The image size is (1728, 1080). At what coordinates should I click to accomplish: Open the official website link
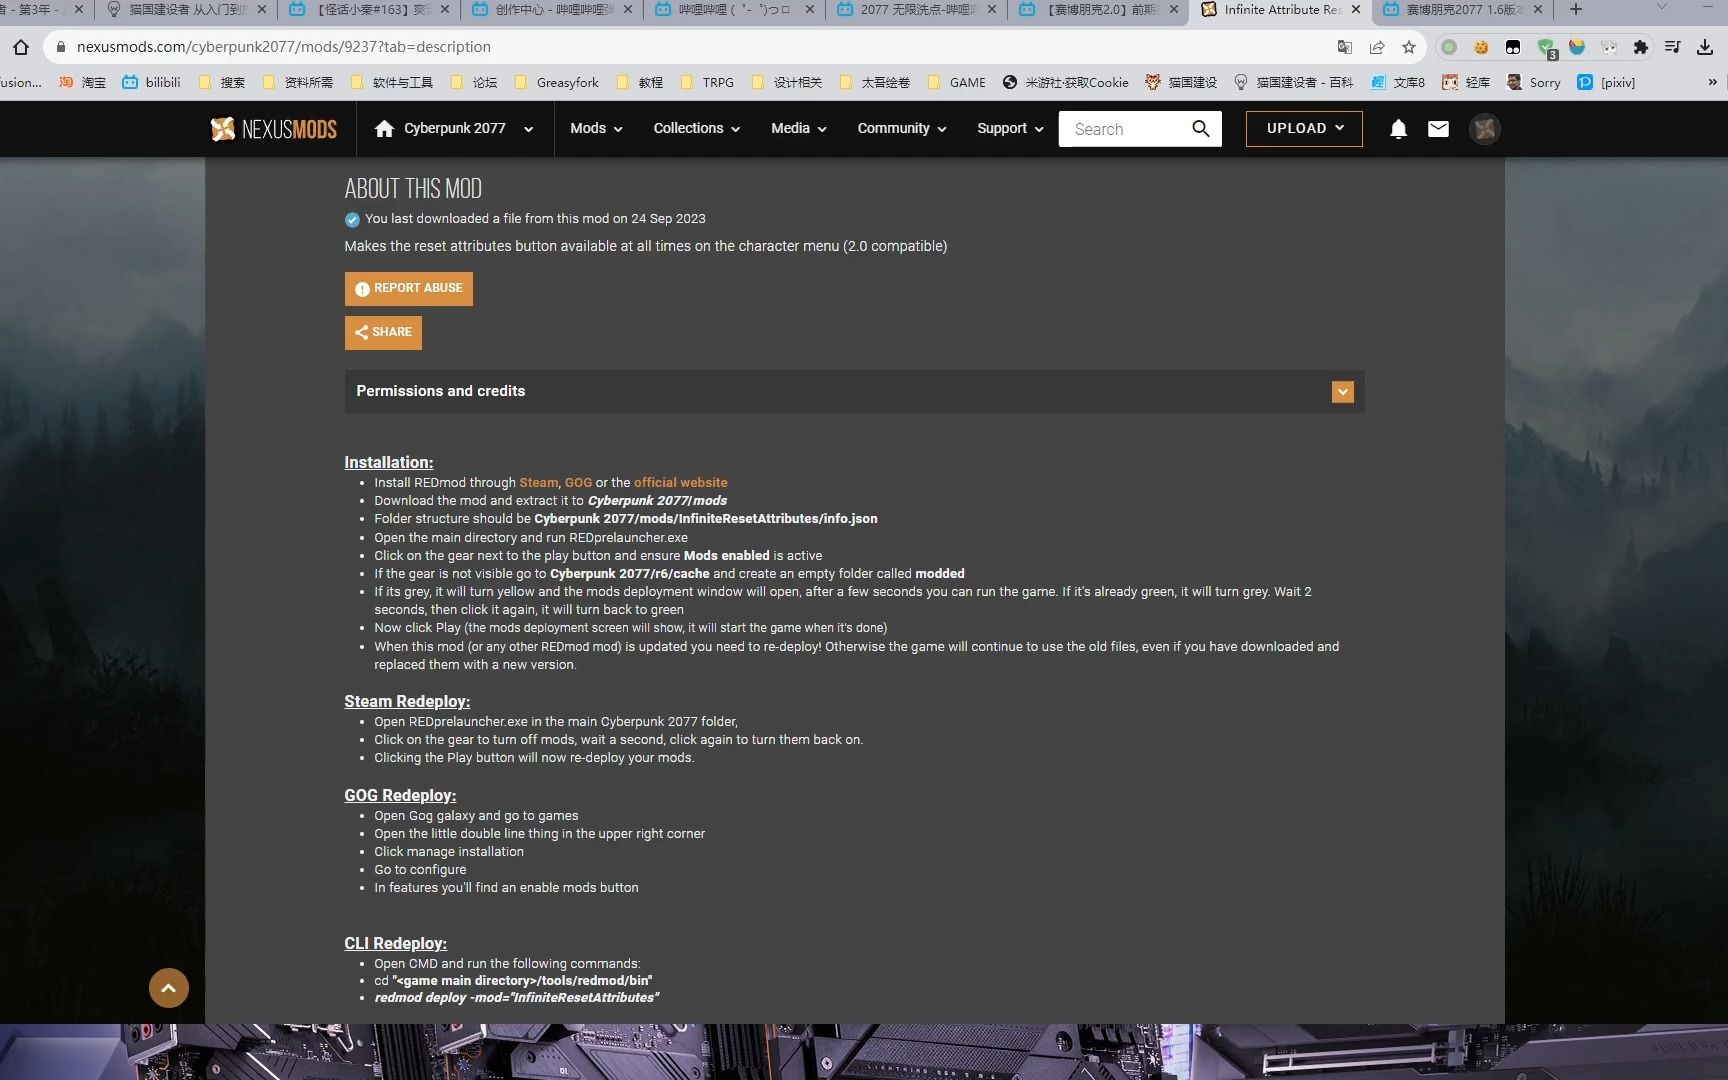coord(680,482)
